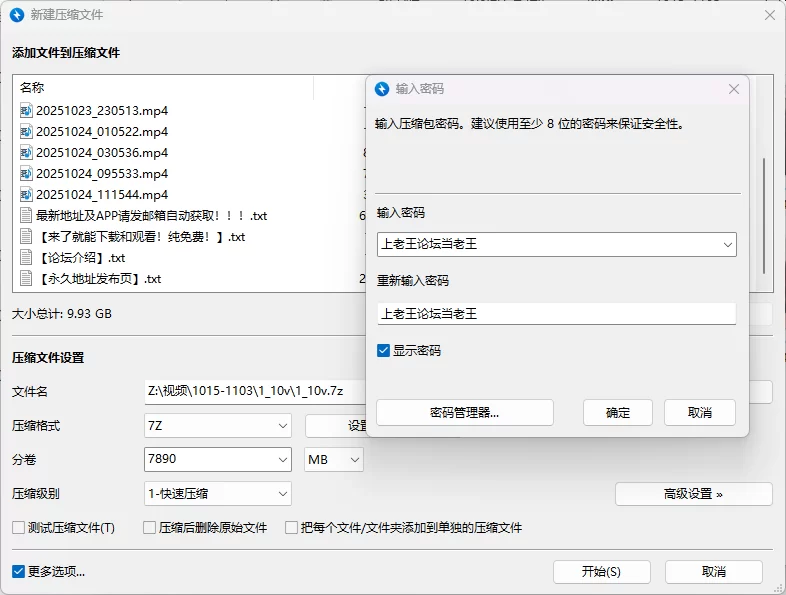Uncheck the 显示密码 checkbox

(384, 351)
